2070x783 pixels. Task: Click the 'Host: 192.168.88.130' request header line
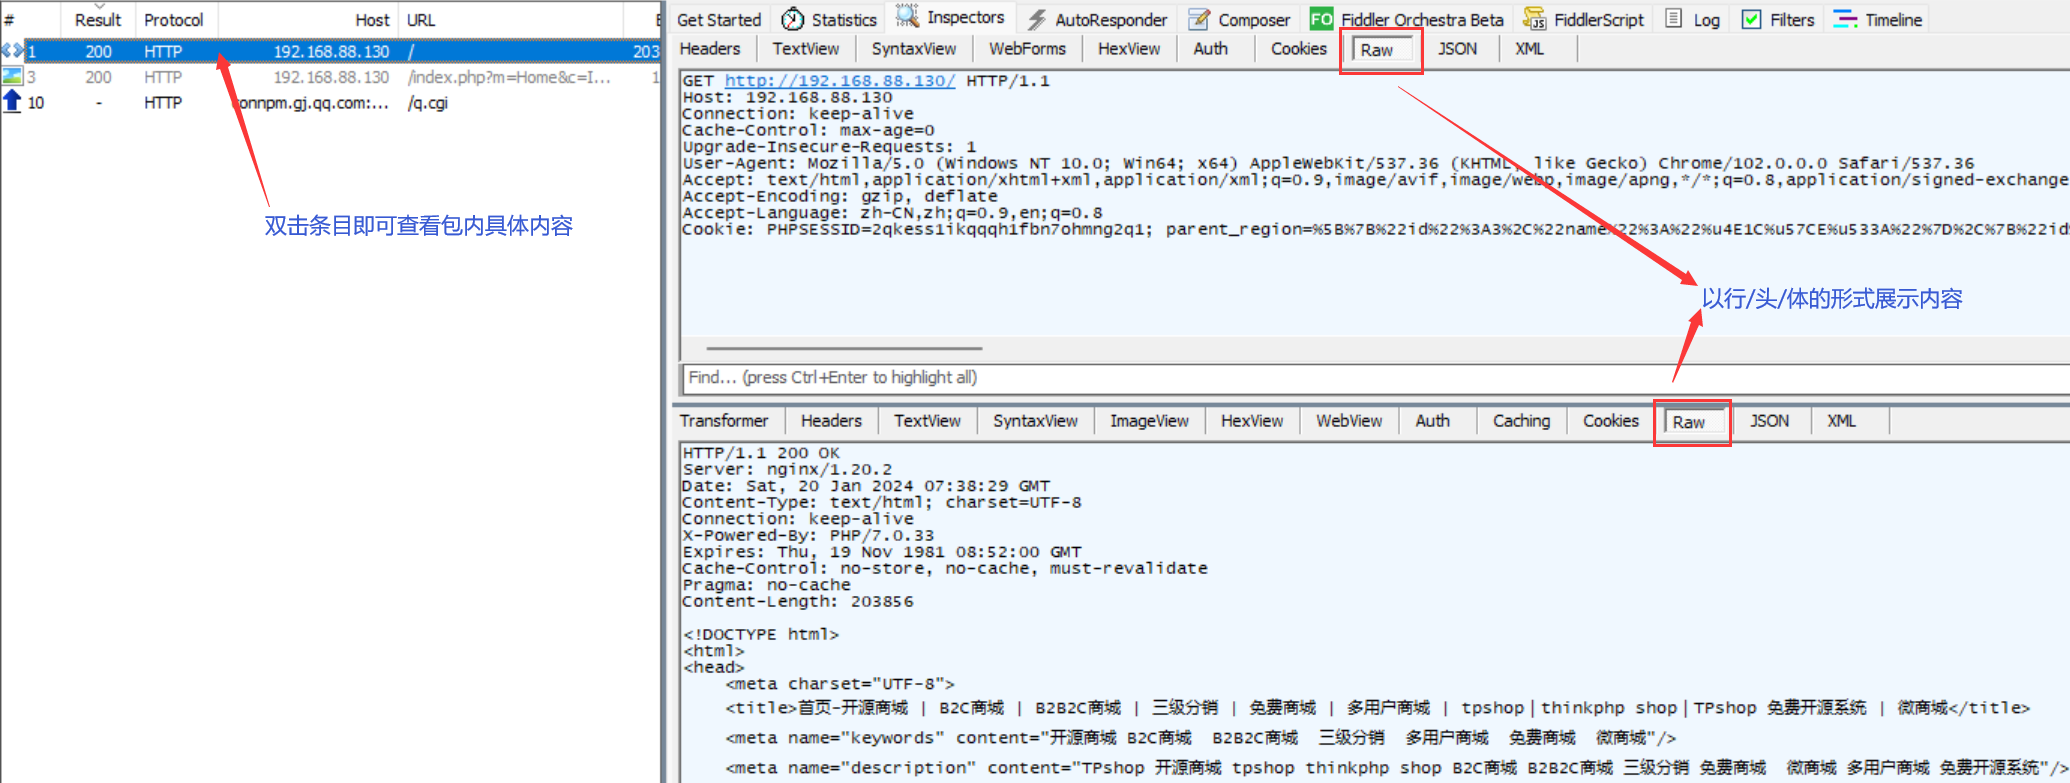(787, 97)
